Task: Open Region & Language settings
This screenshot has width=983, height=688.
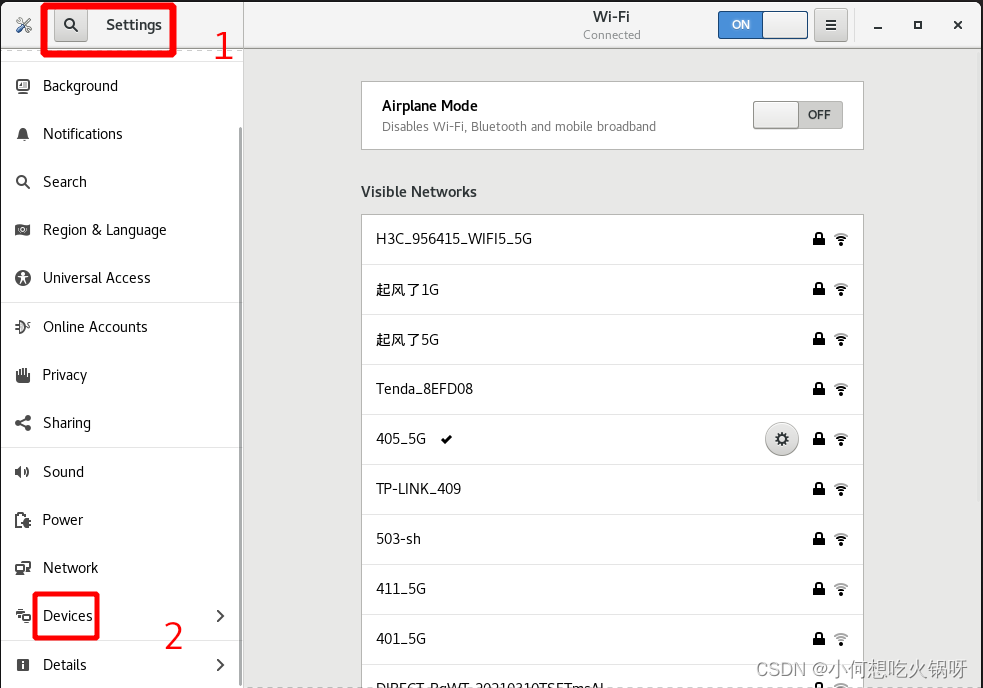Action: [23, 230]
